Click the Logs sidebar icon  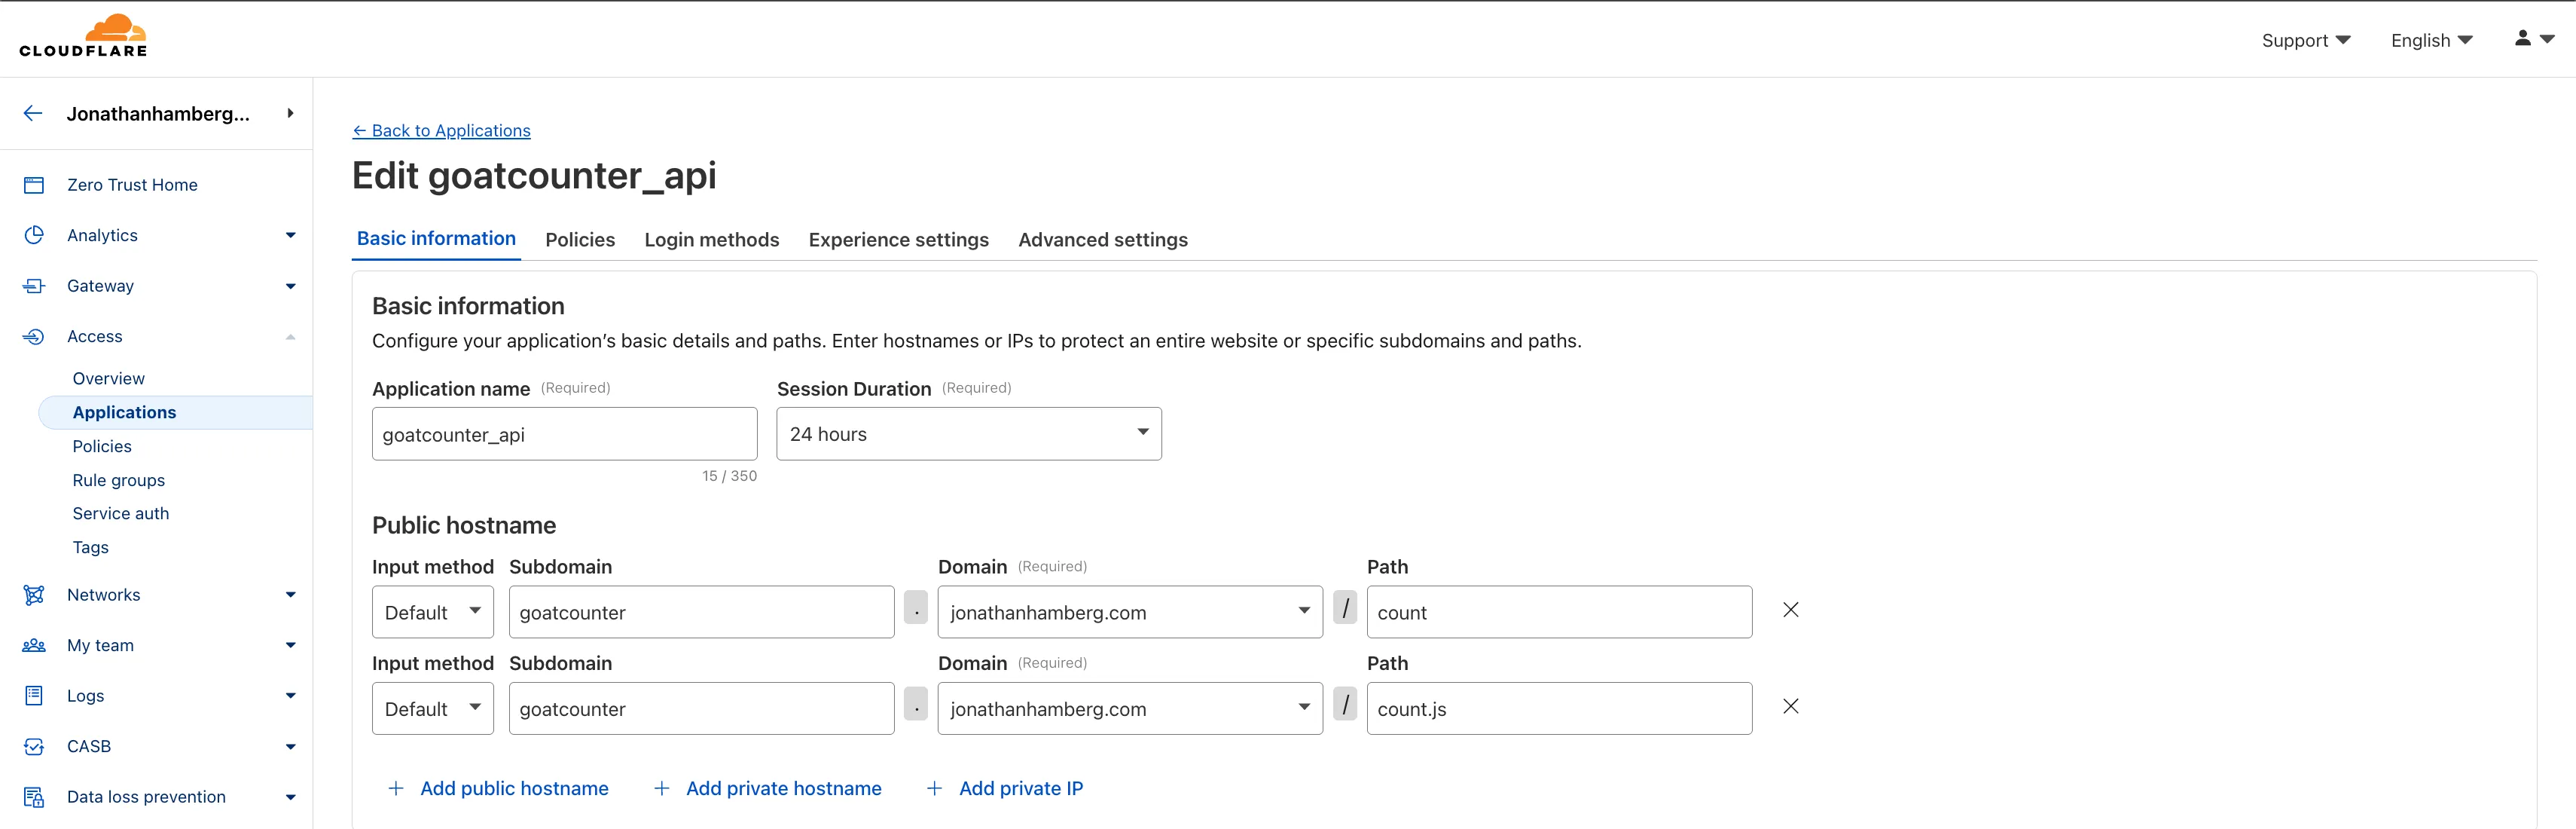[x=34, y=695]
